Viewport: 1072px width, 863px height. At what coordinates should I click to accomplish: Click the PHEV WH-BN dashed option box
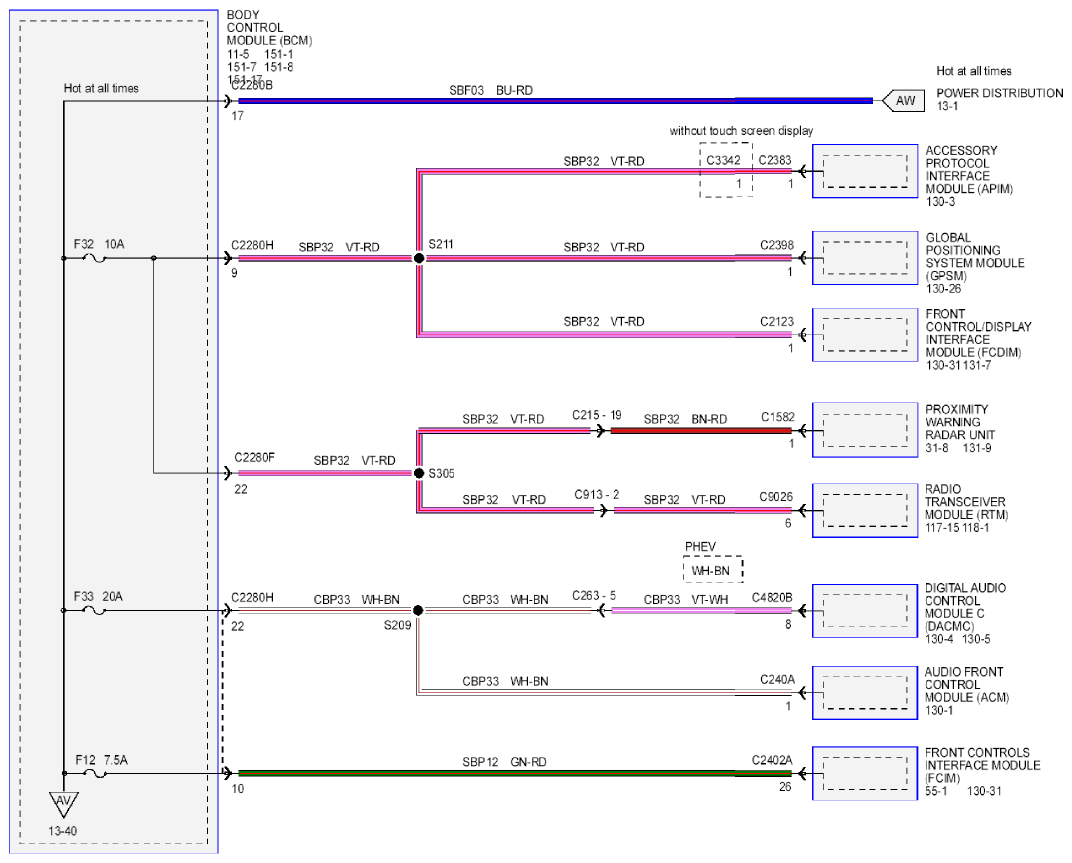click(x=713, y=570)
